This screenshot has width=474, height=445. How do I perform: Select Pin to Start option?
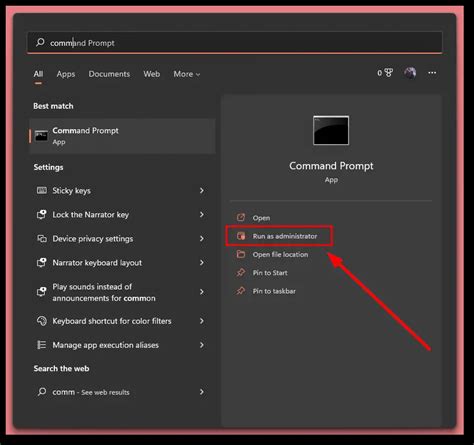click(x=270, y=273)
